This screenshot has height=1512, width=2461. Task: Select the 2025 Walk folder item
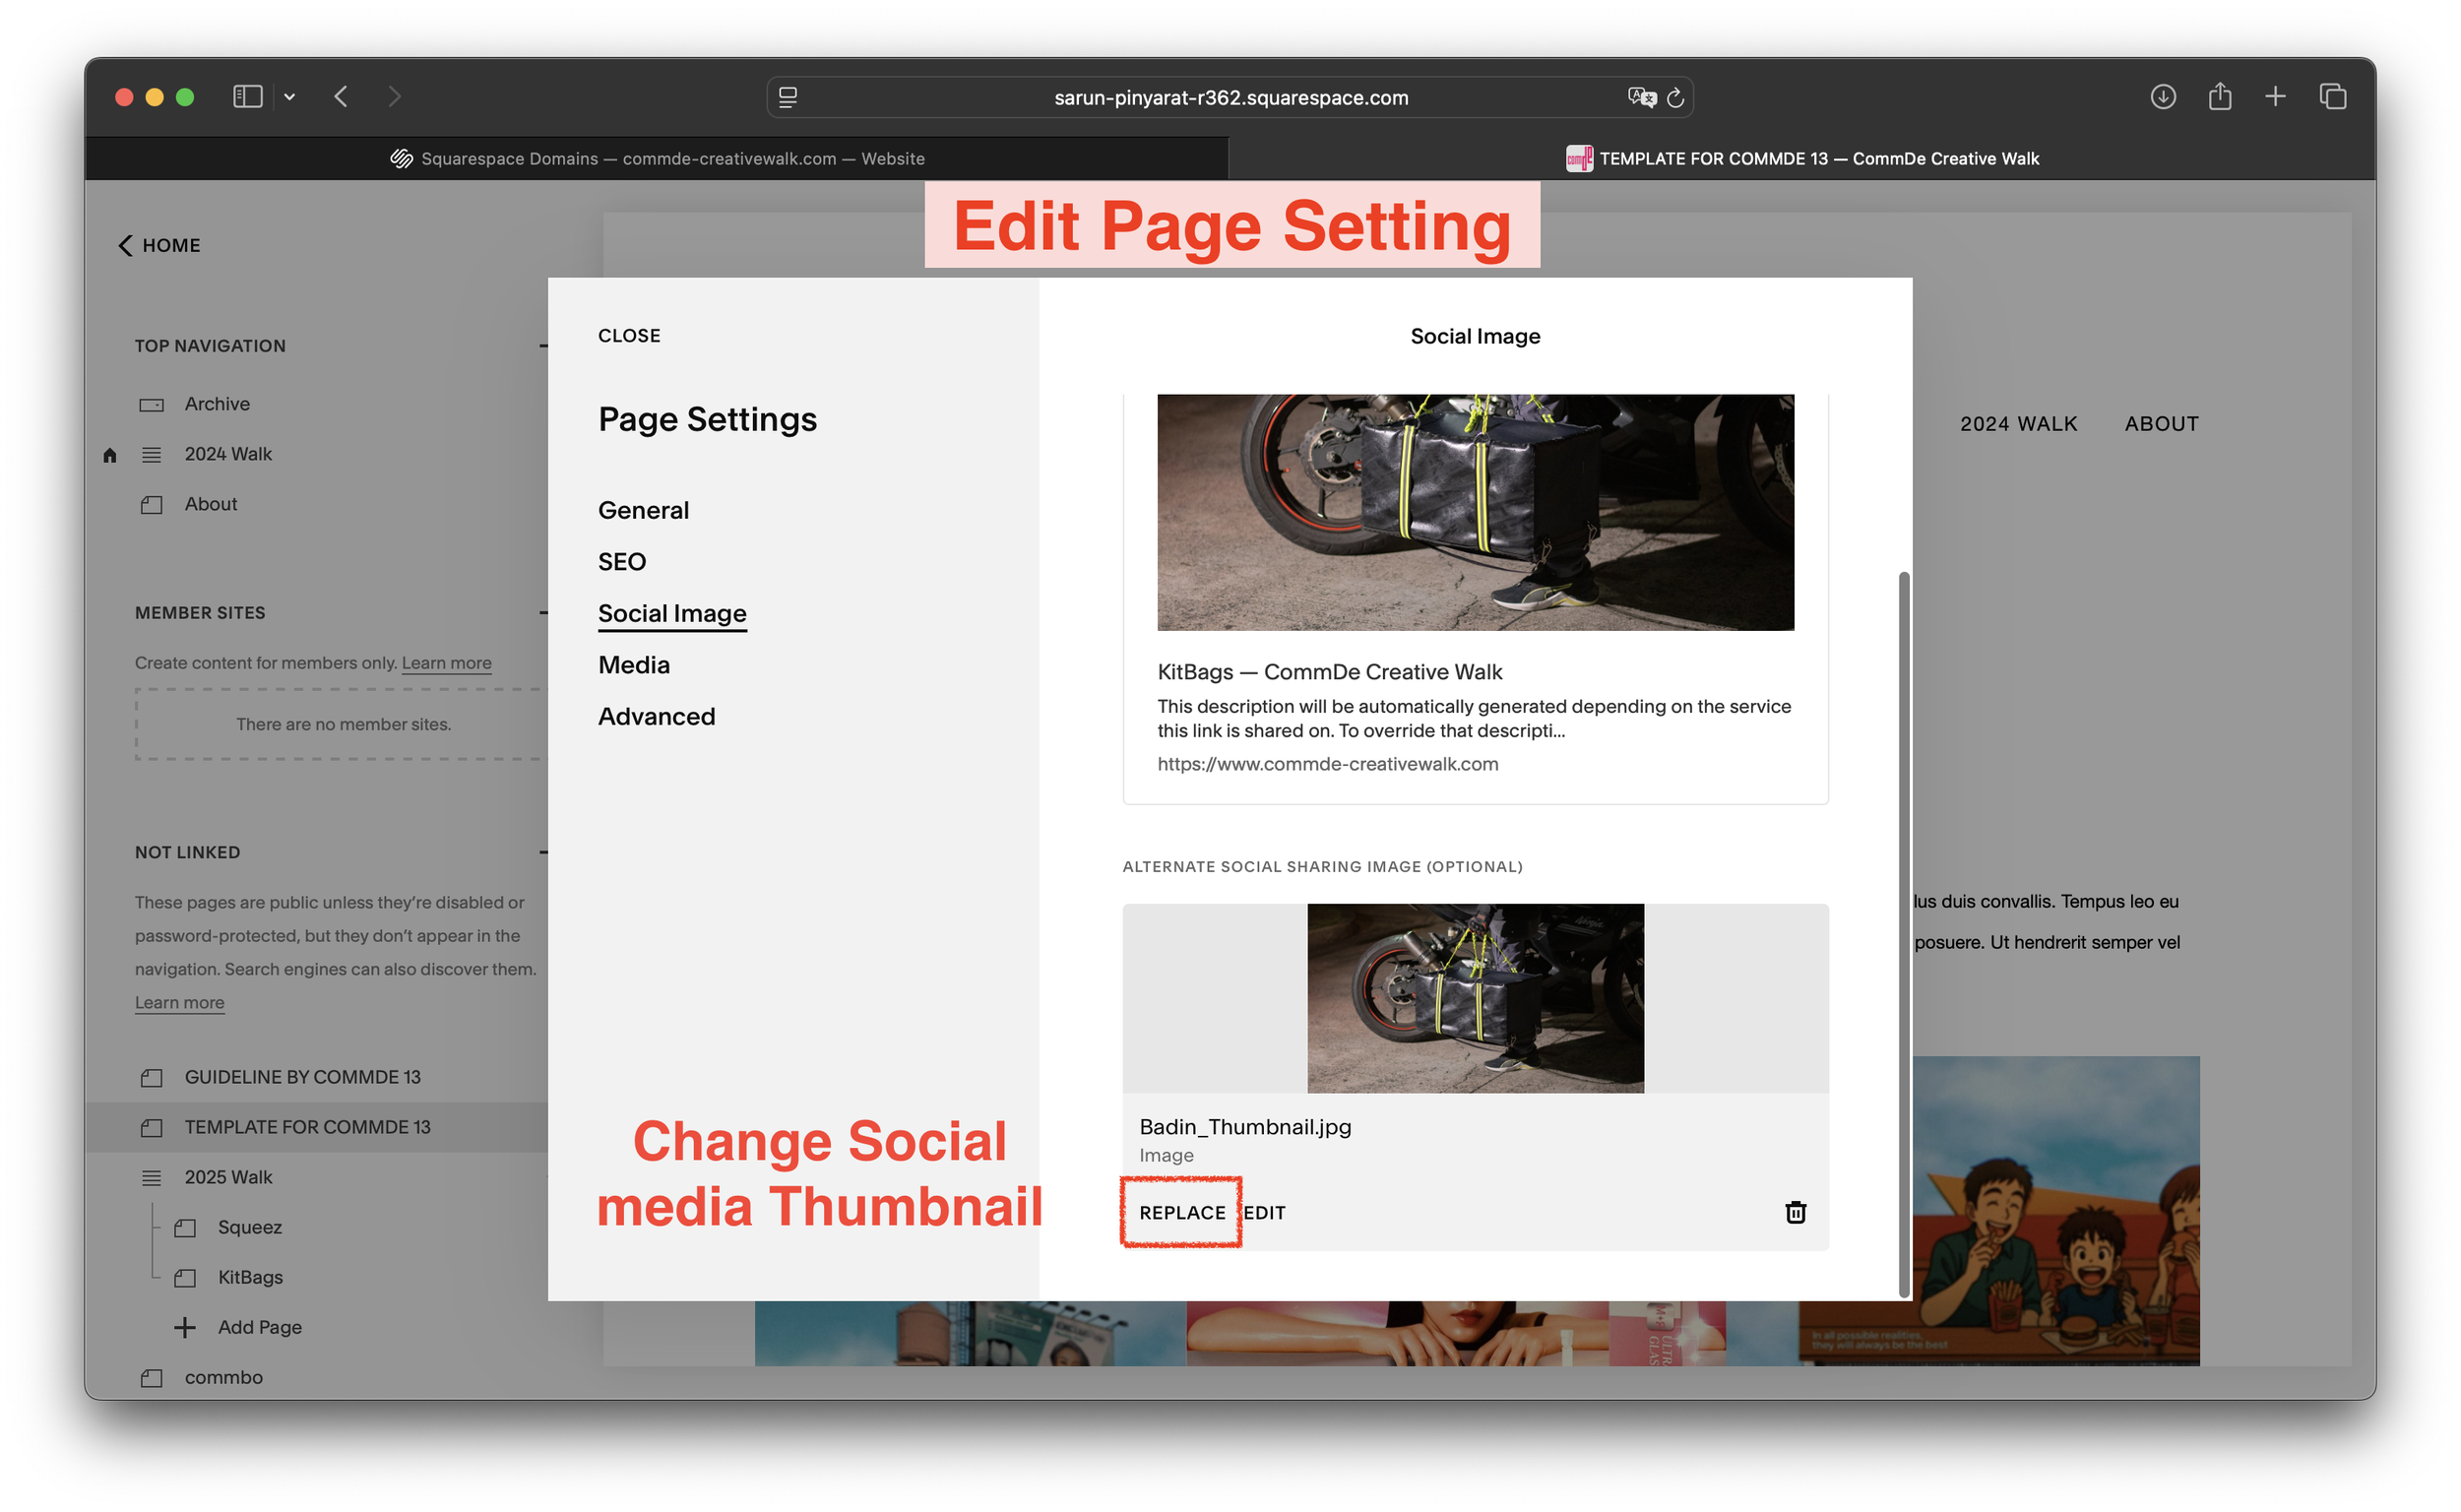[228, 1177]
